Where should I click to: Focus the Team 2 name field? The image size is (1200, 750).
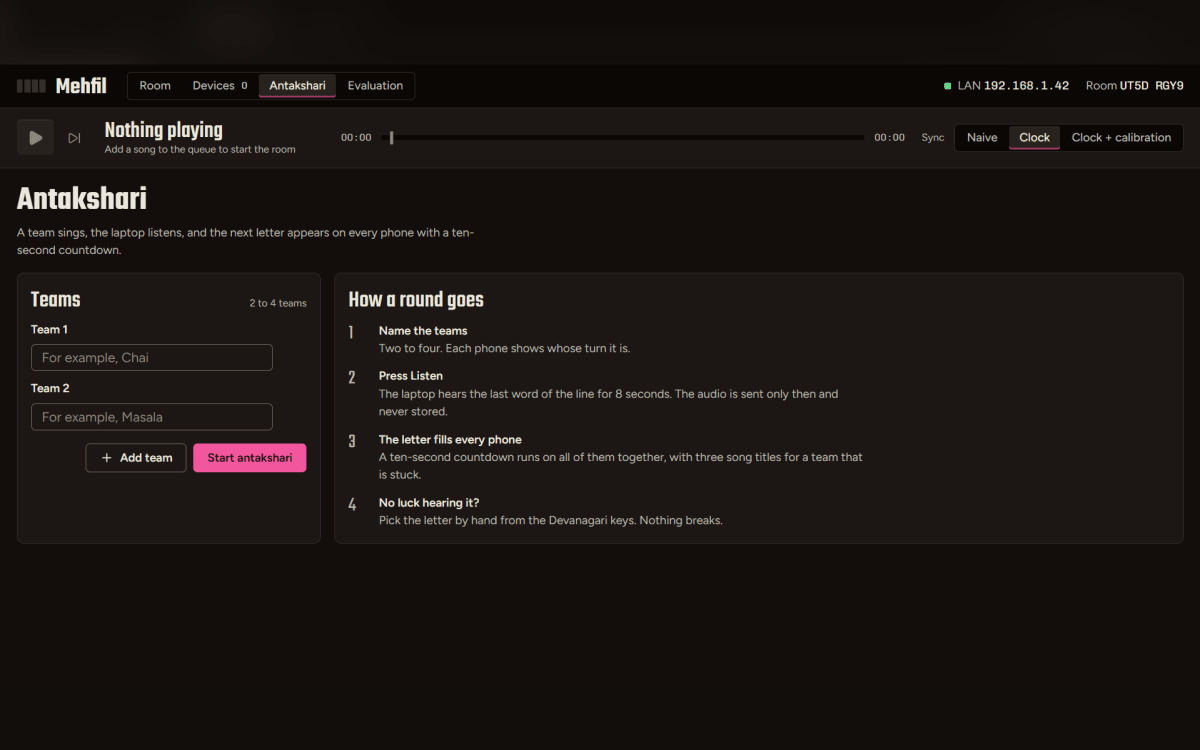[152, 417]
